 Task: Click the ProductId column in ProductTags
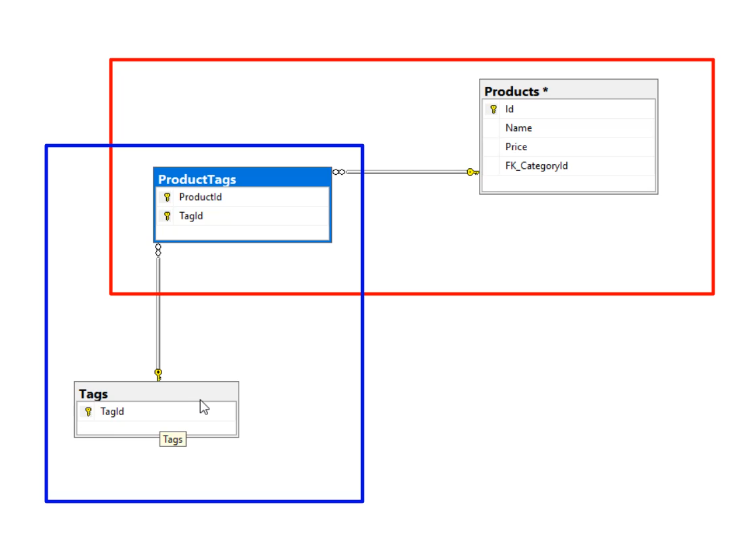tap(243, 197)
